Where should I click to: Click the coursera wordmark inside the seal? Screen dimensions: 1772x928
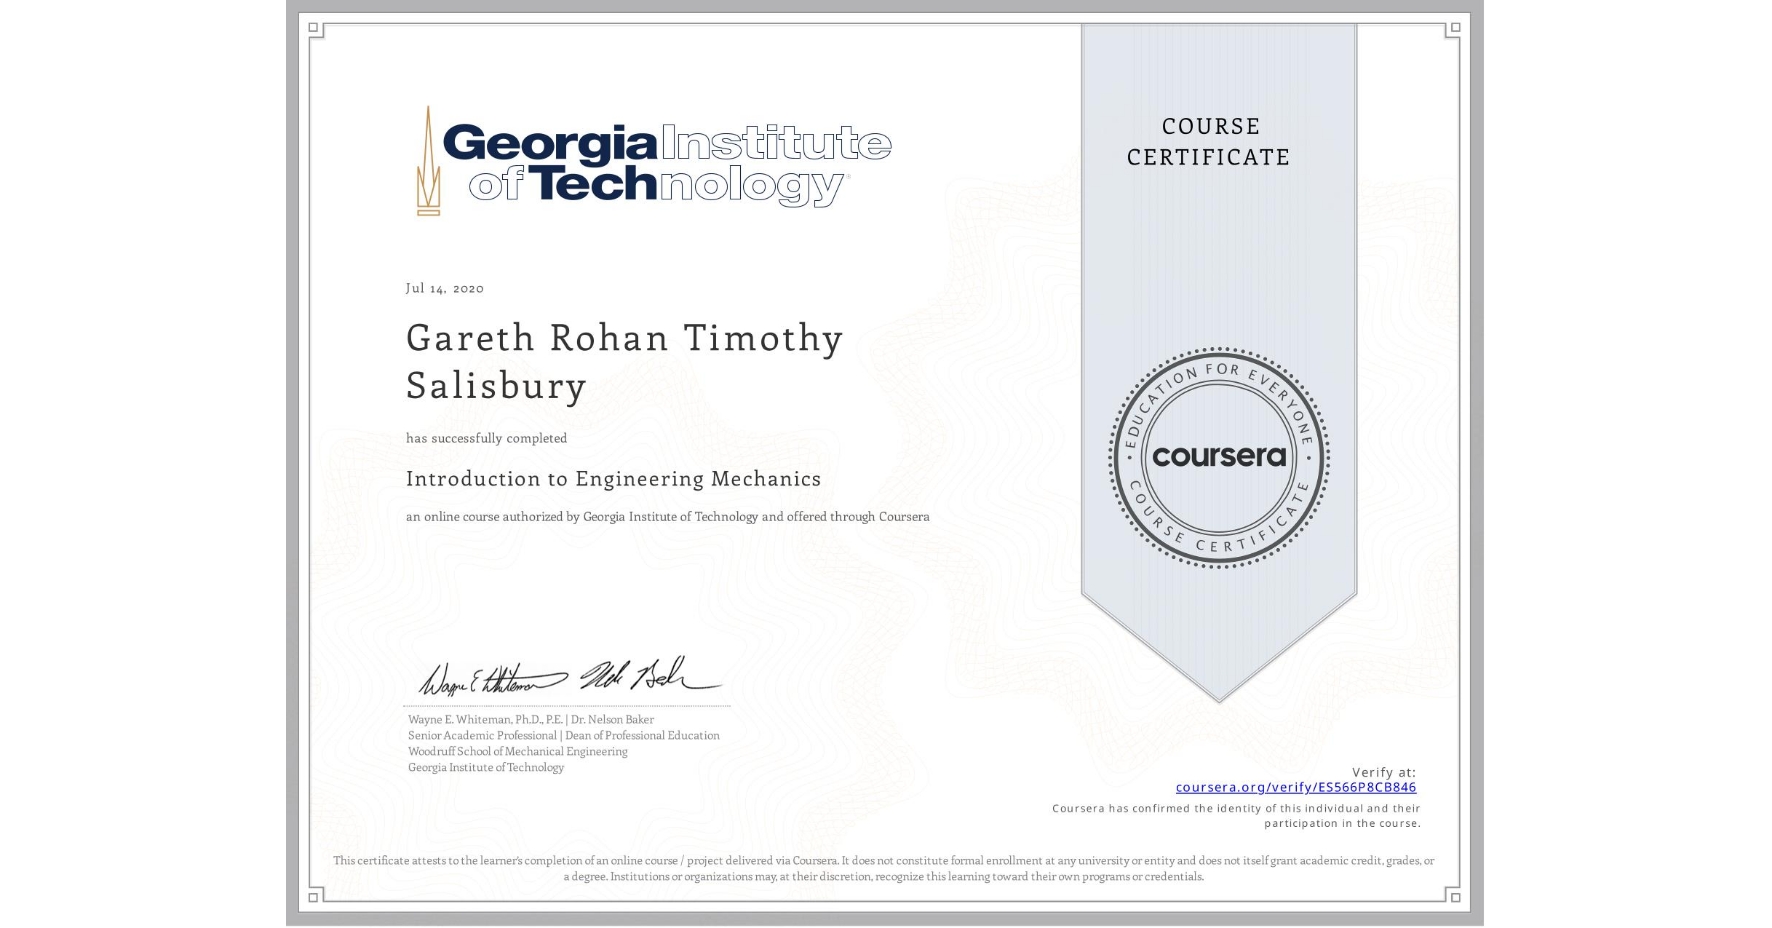(1218, 458)
